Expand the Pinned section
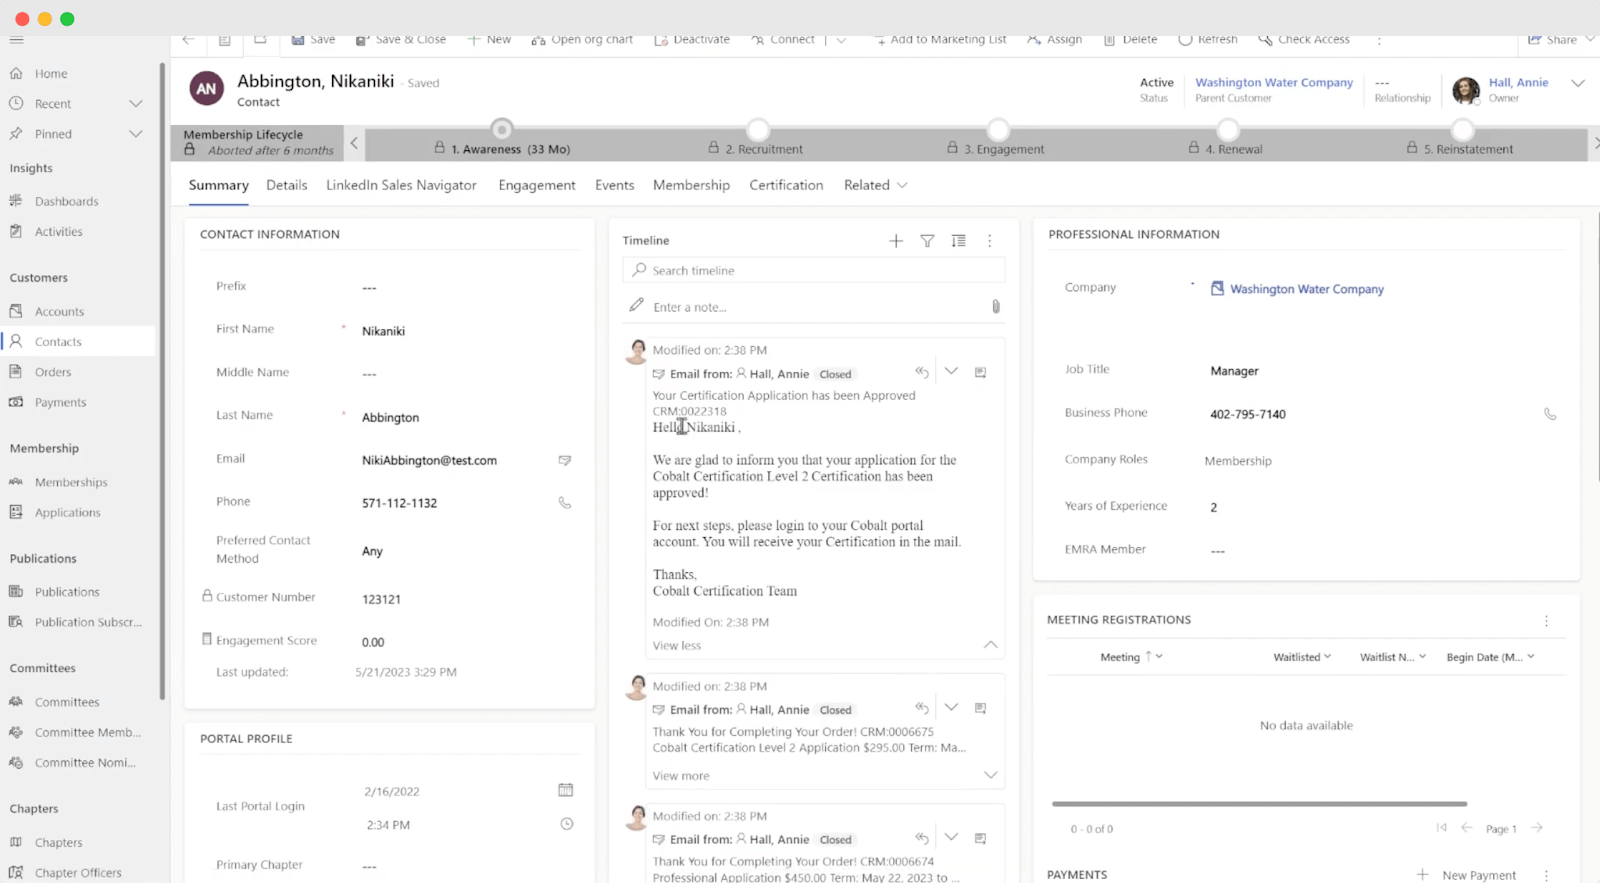Viewport: 1600px width, 883px height. [136, 134]
